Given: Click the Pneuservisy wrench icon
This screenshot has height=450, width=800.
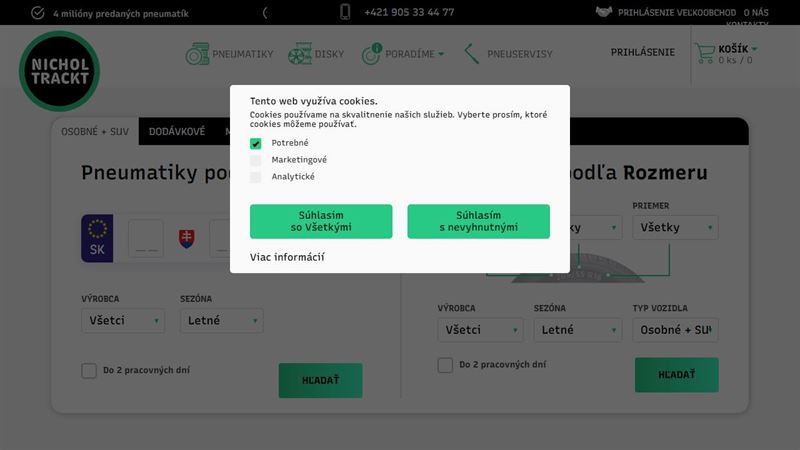Looking at the screenshot, I should pyautogui.click(x=472, y=54).
